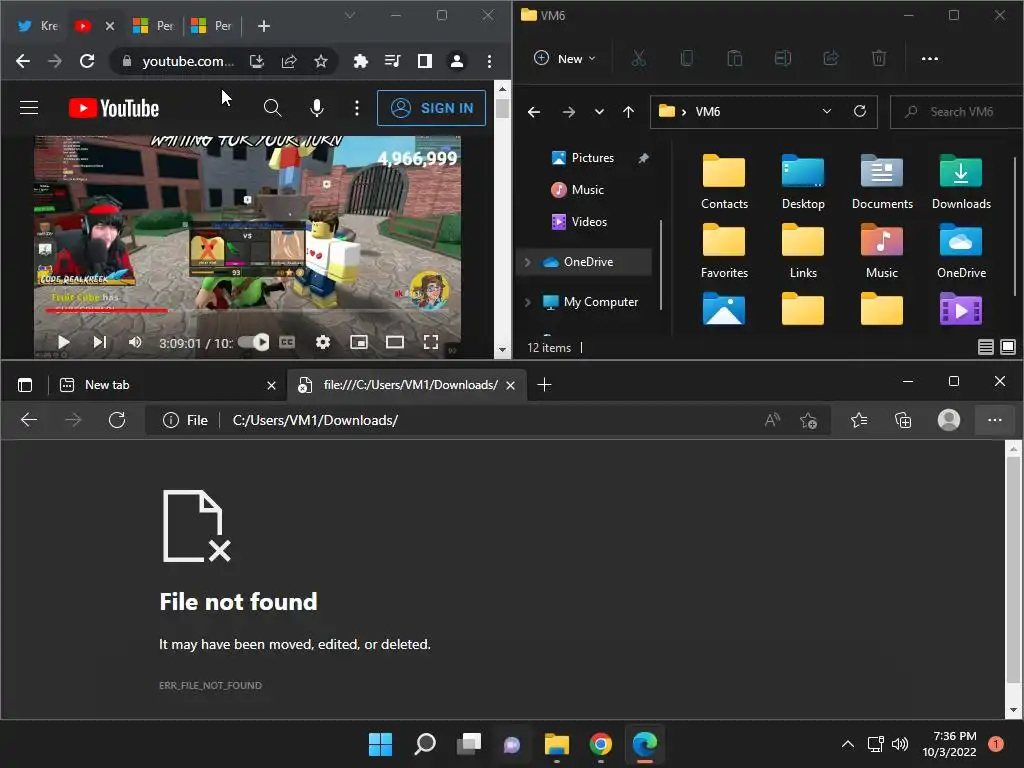Bookmark the YouTube page with star icon
Screen dimensions: 1024x768
pos(321,61)
